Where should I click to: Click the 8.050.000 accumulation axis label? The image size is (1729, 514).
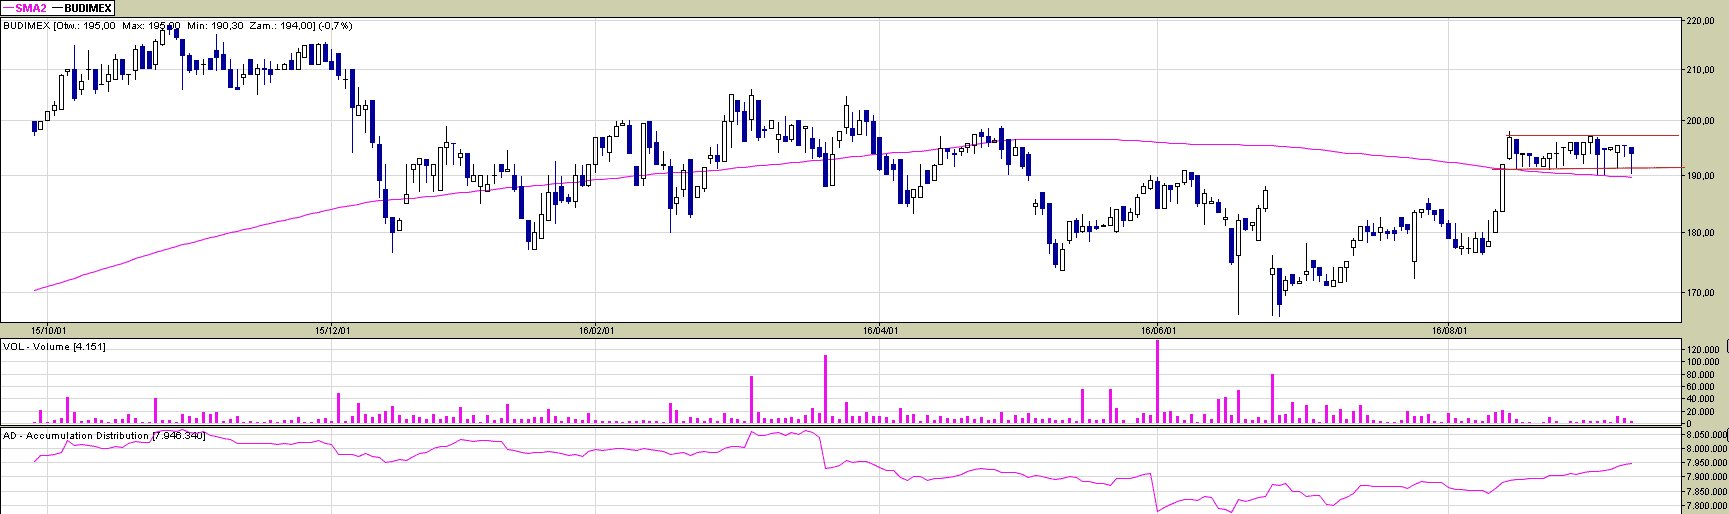[x=1705, y=436]
